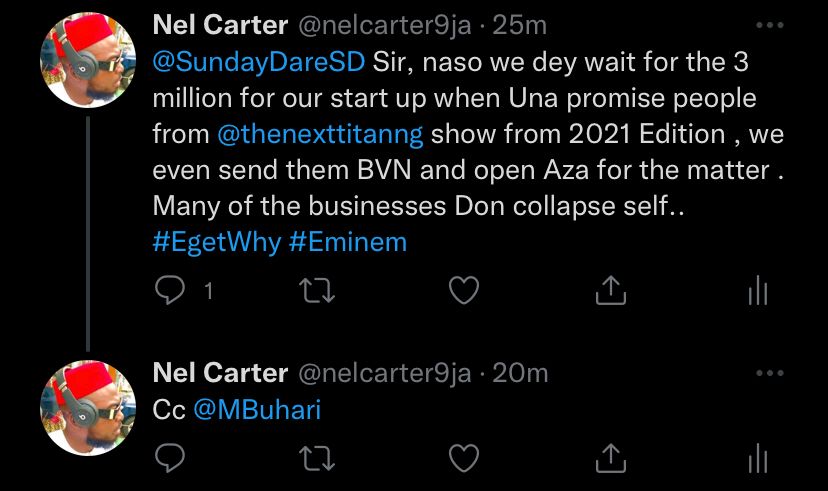Like the first tweet by Nel Carter

pos(462,291)
